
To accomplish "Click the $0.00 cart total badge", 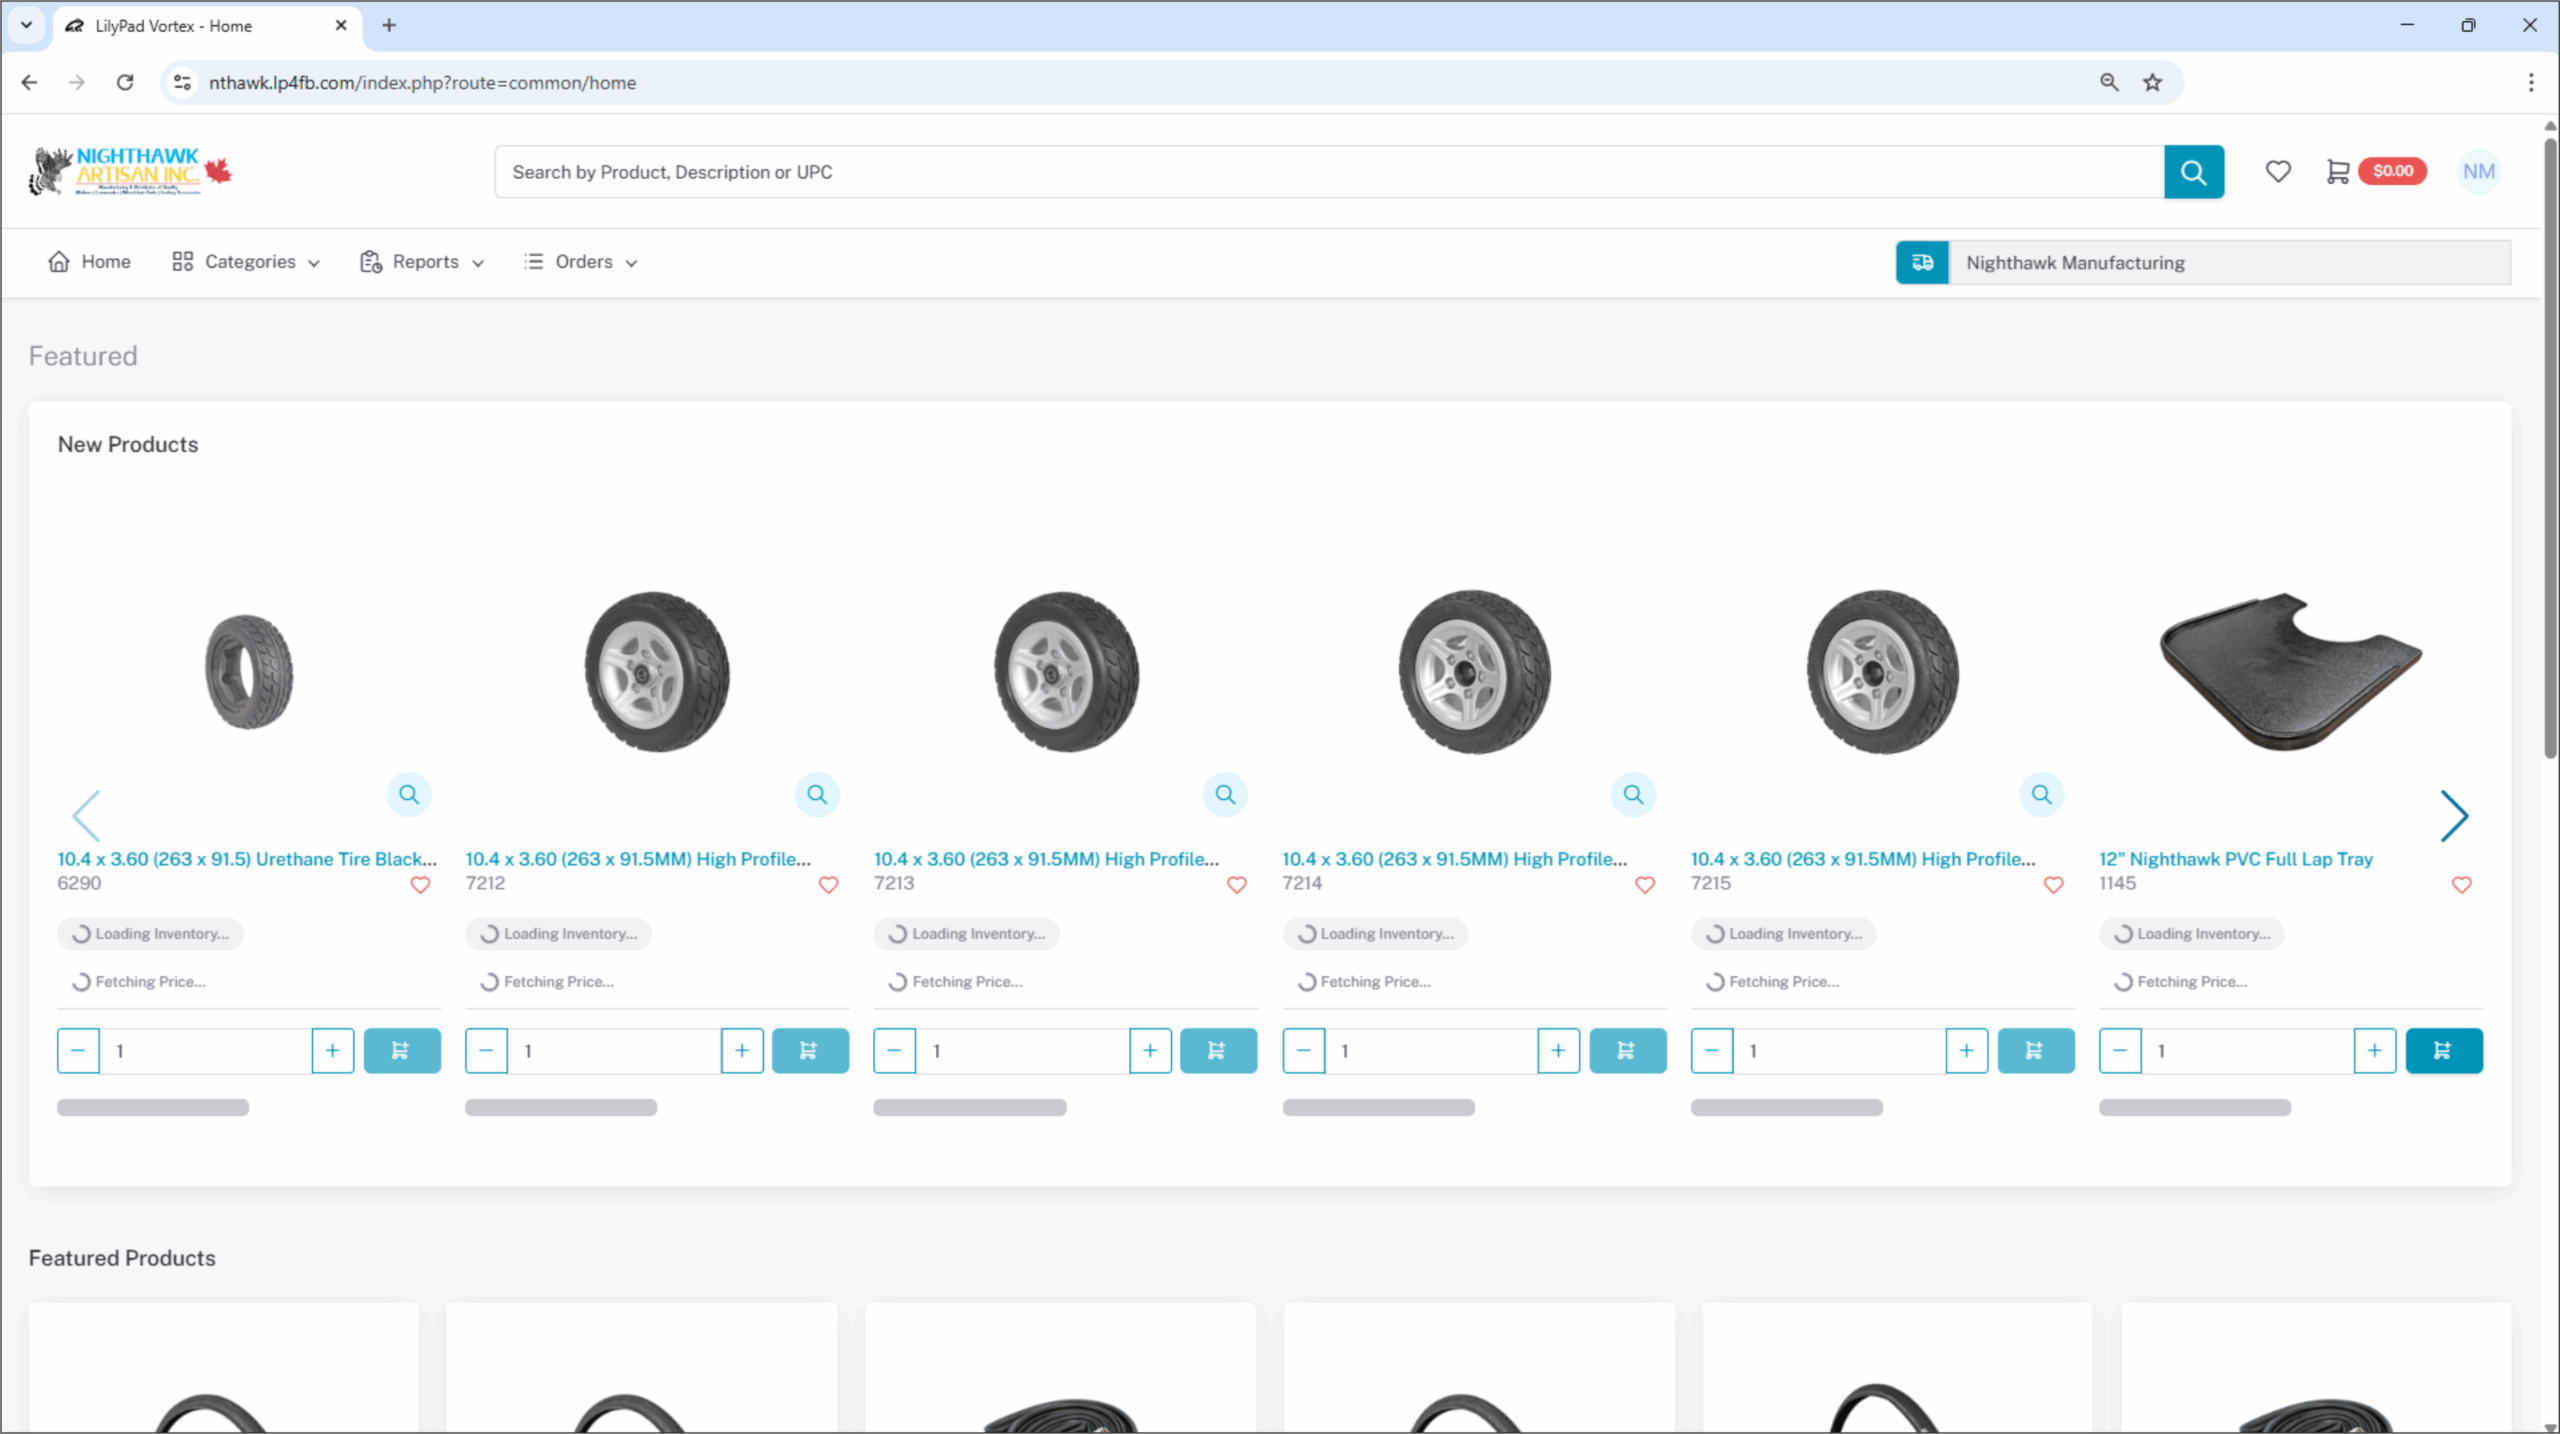I will [2392, 171].
